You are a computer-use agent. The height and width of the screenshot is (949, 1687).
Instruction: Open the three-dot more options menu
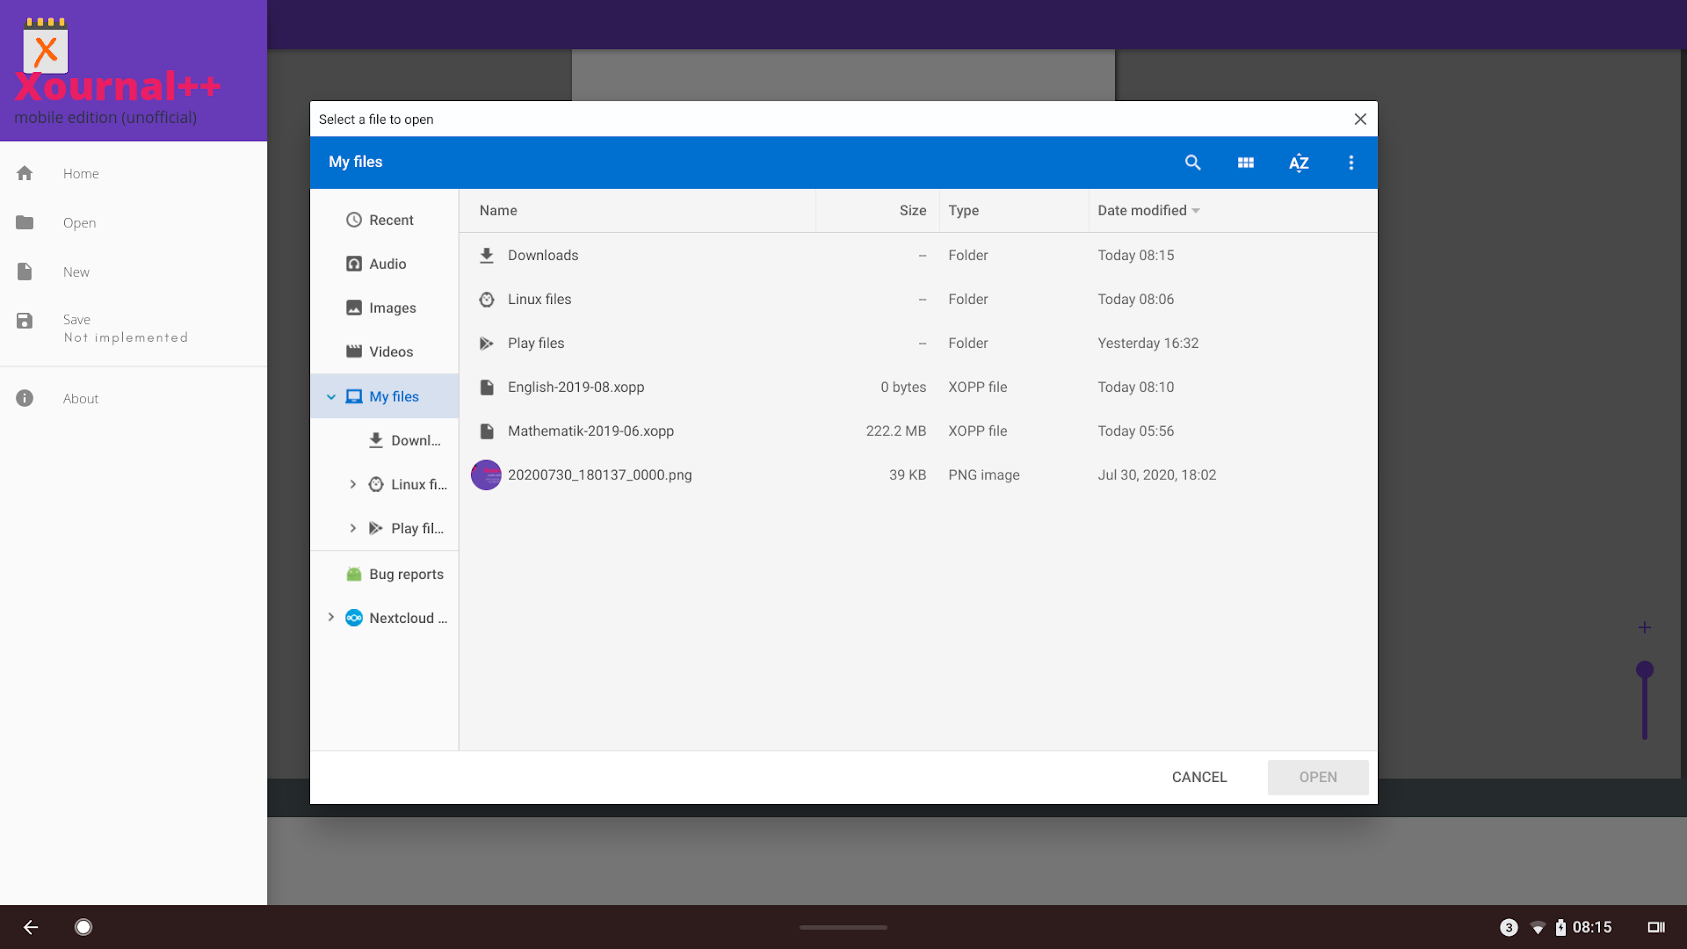(x=1350, y=162)
